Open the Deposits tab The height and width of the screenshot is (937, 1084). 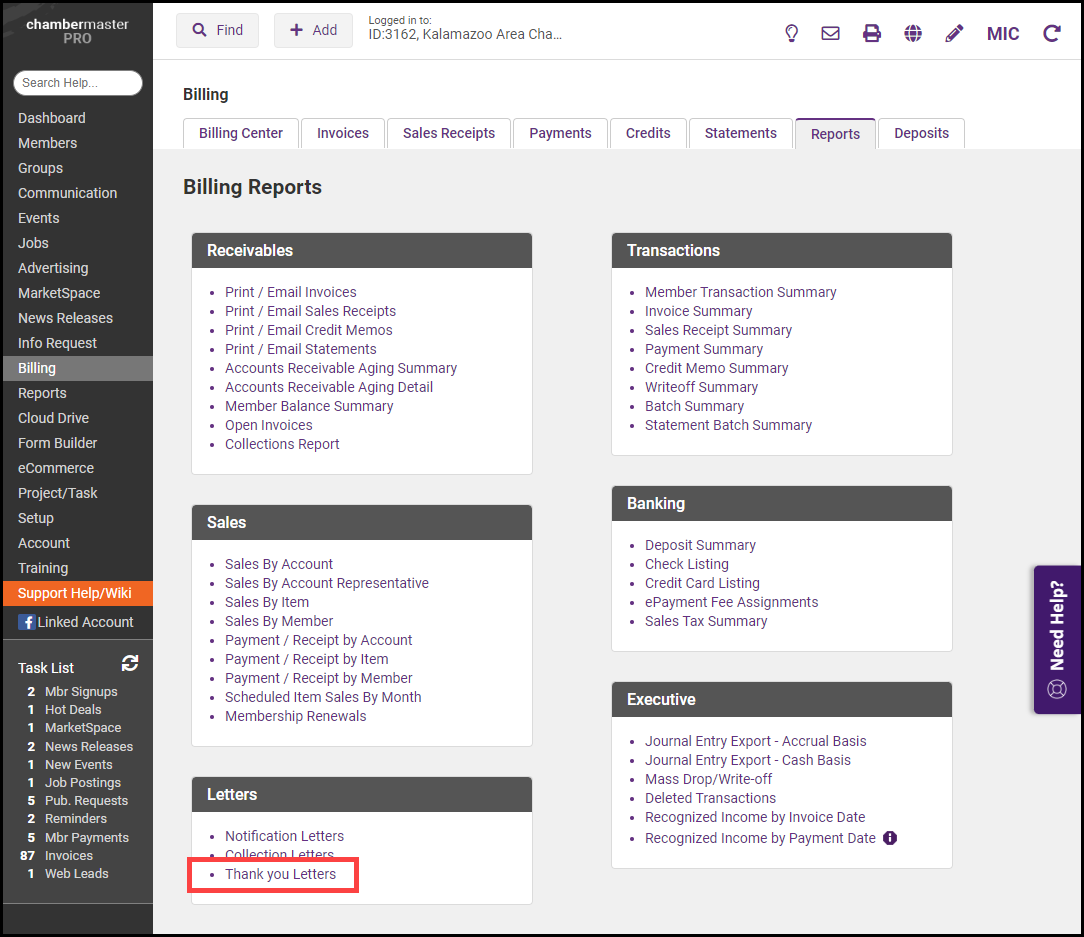coord(921,133)
